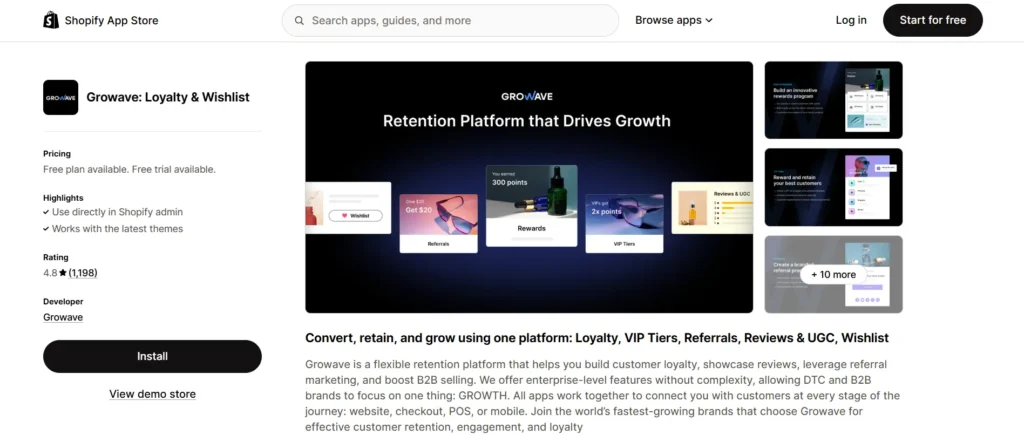This screenshot has height=435, width=1024.
Task: Open the Growave developer link
Action: [63, 317]
